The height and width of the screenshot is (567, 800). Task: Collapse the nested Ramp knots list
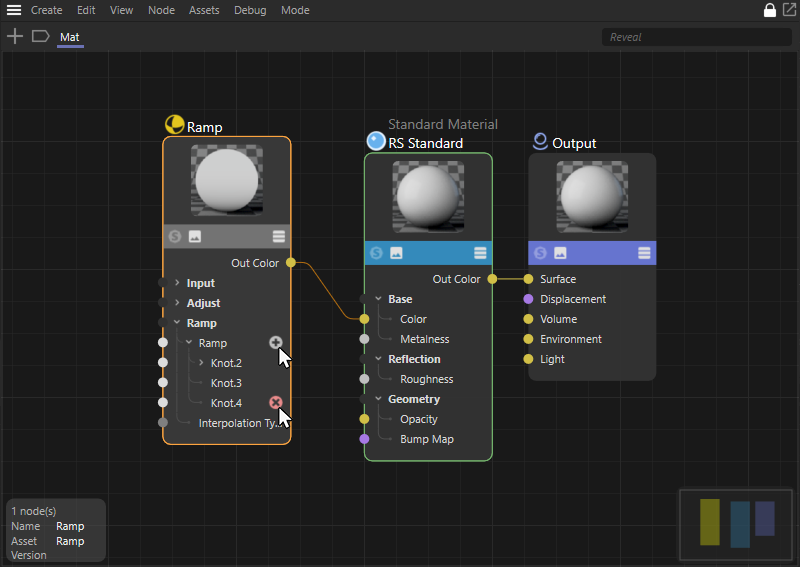(x=189, y=342)
